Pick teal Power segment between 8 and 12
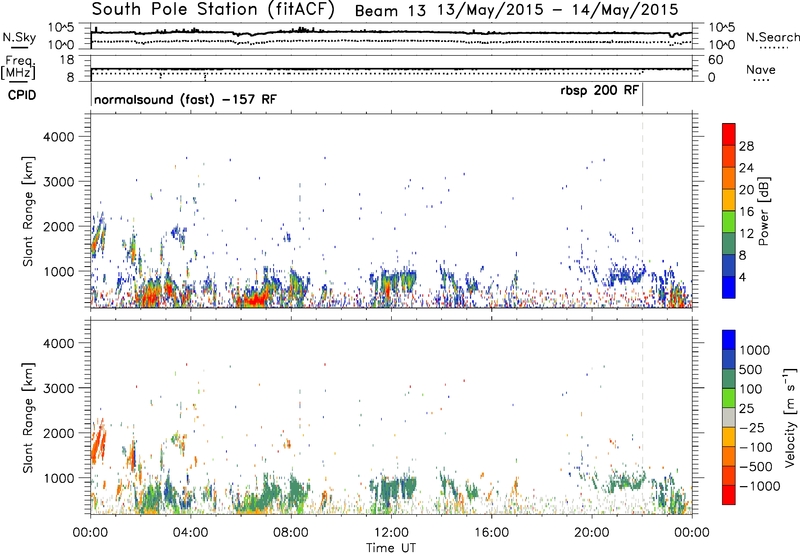Screen dimensions: 800x554 [729, 243]
